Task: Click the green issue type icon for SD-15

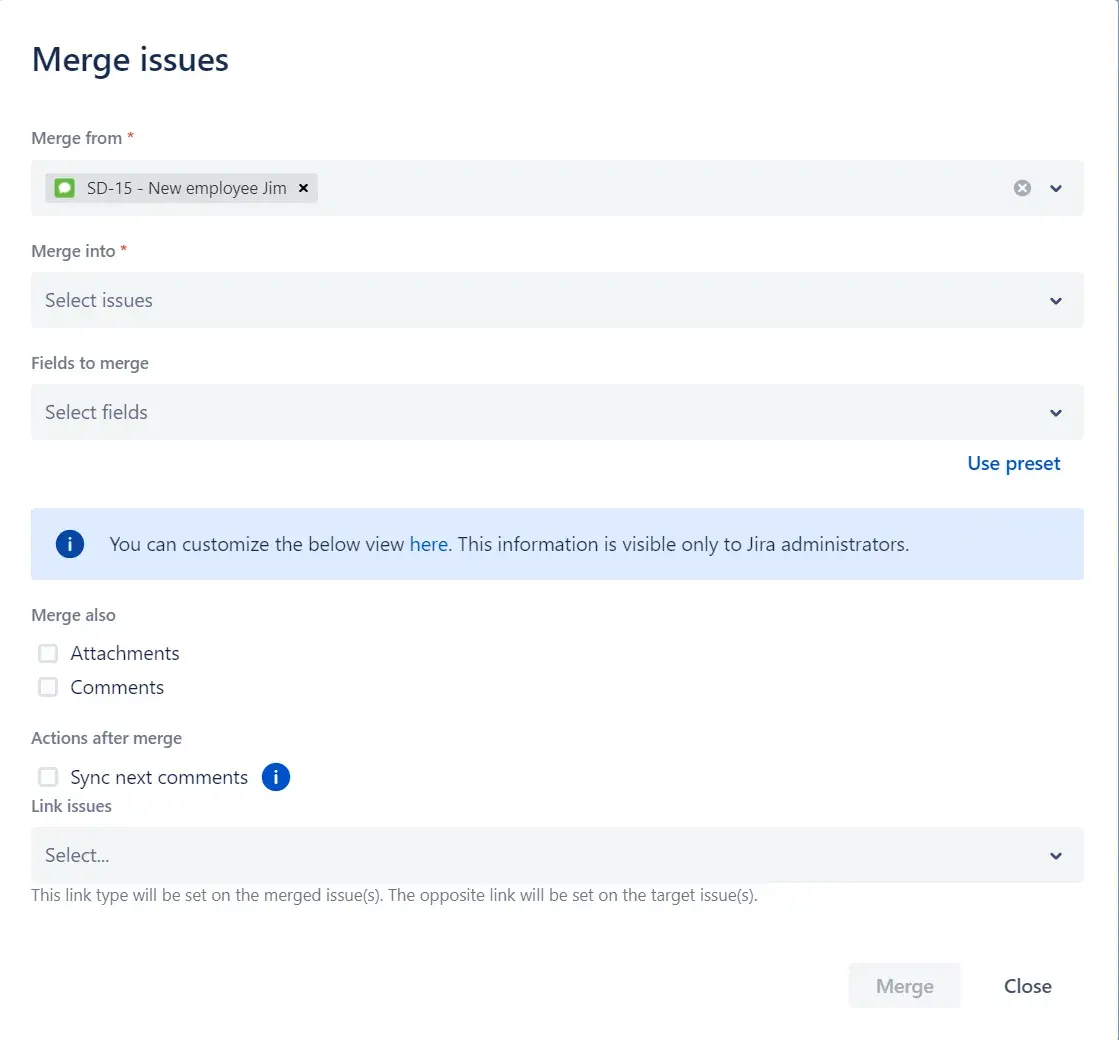Action: point(65,188)
